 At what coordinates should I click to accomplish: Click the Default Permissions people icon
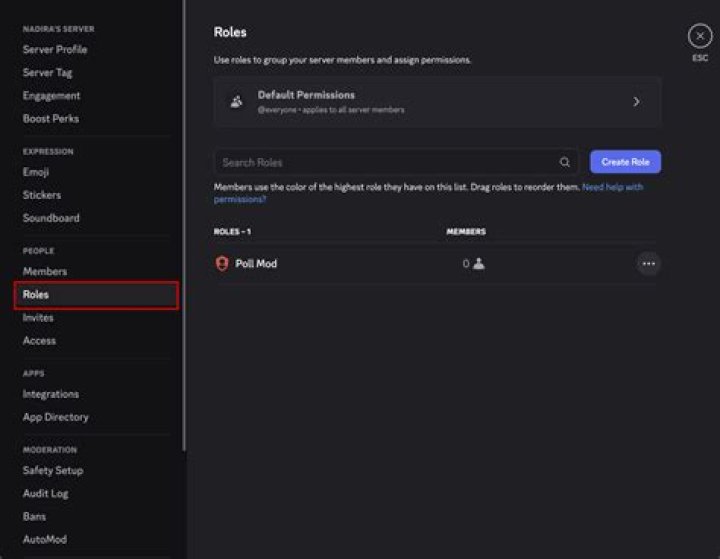click(x=237, y=102)
